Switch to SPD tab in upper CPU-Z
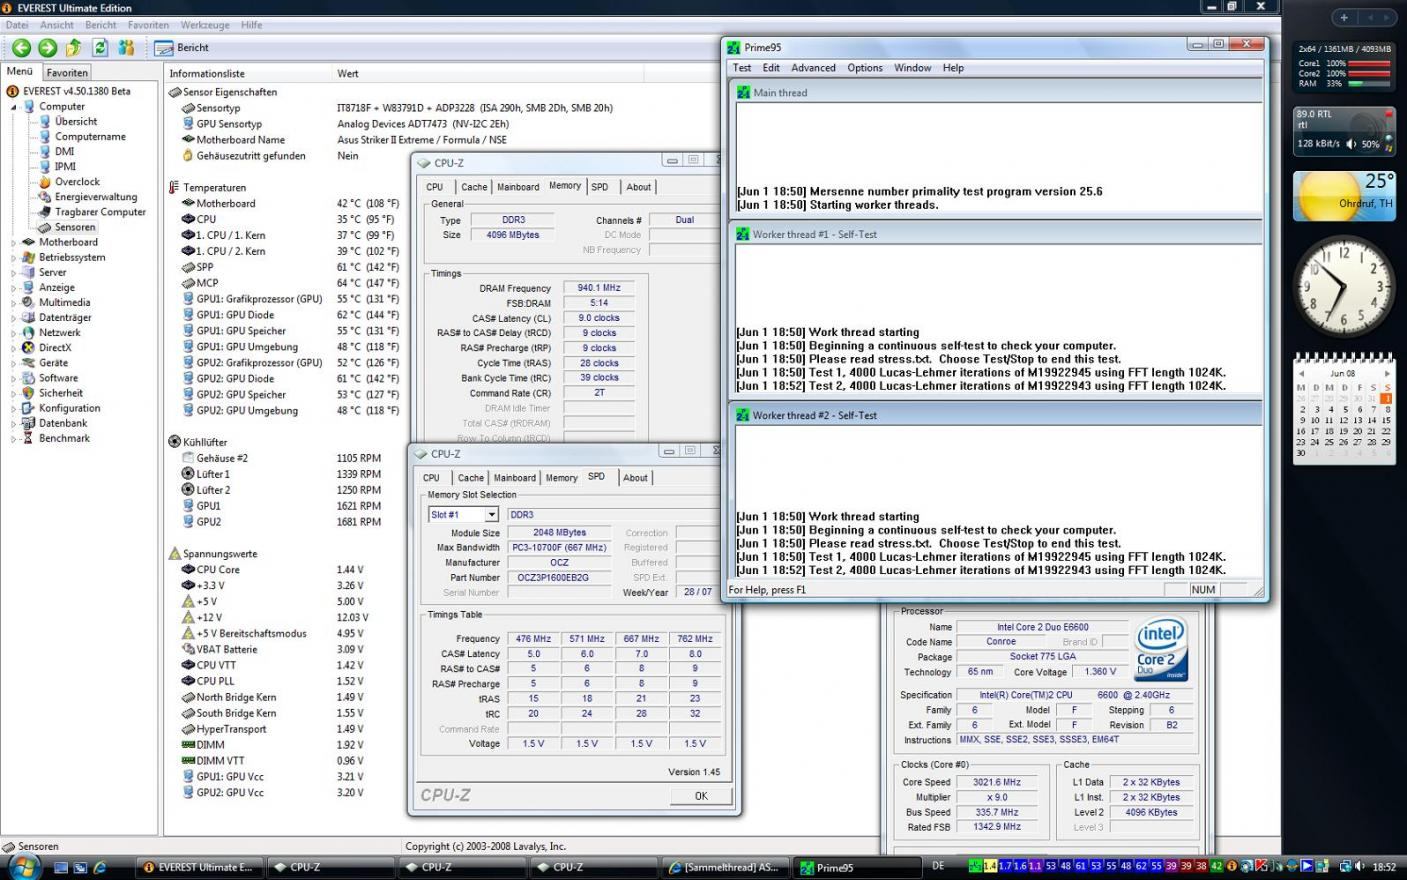The image size is (1407, 880). (x=599, y=187)
